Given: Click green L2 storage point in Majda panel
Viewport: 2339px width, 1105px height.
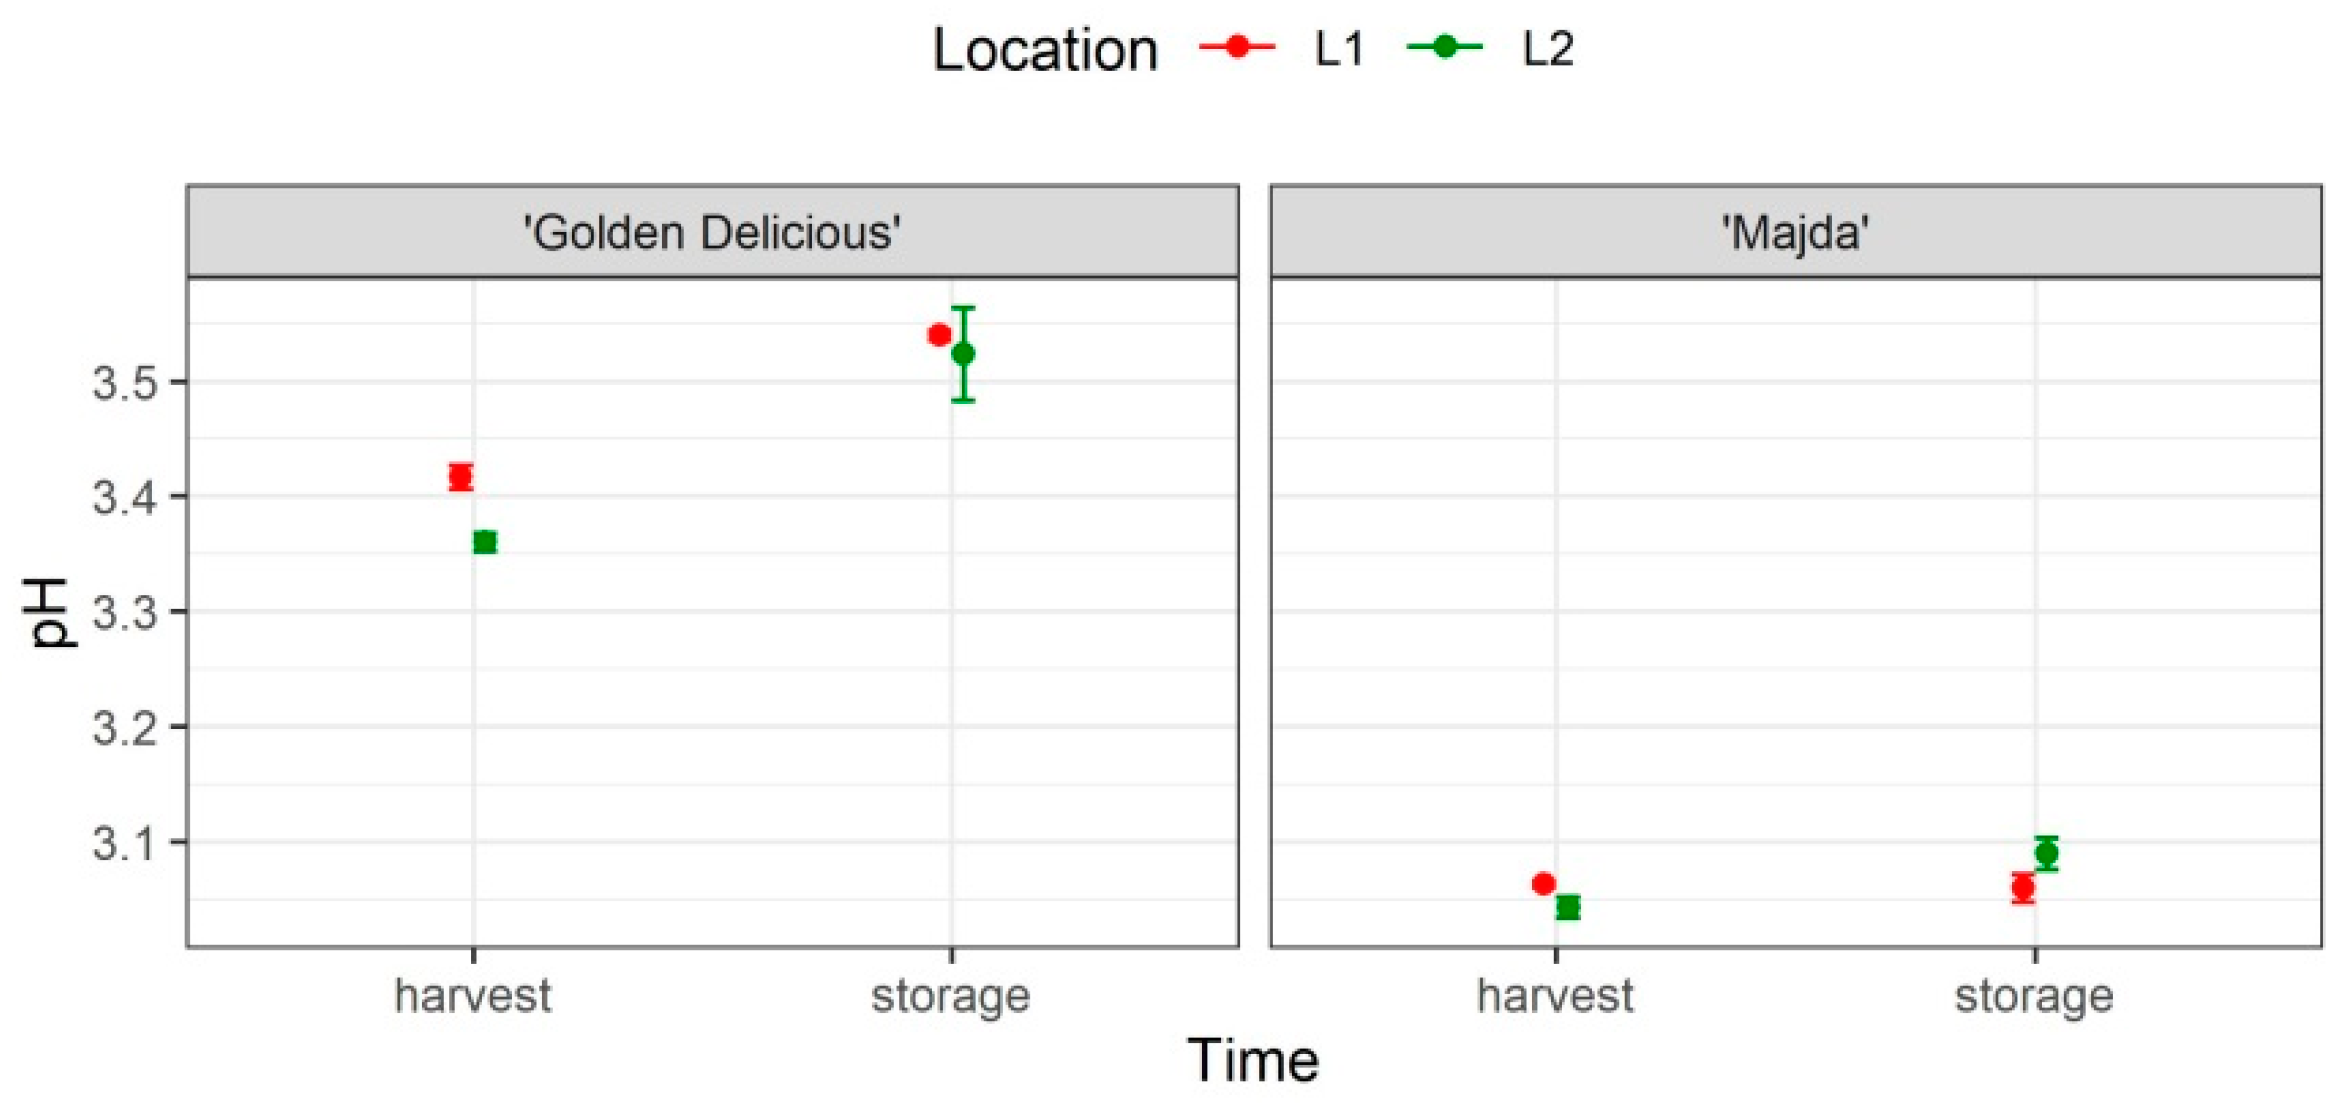Looking at the screenshot, I should coord(2047,854).
